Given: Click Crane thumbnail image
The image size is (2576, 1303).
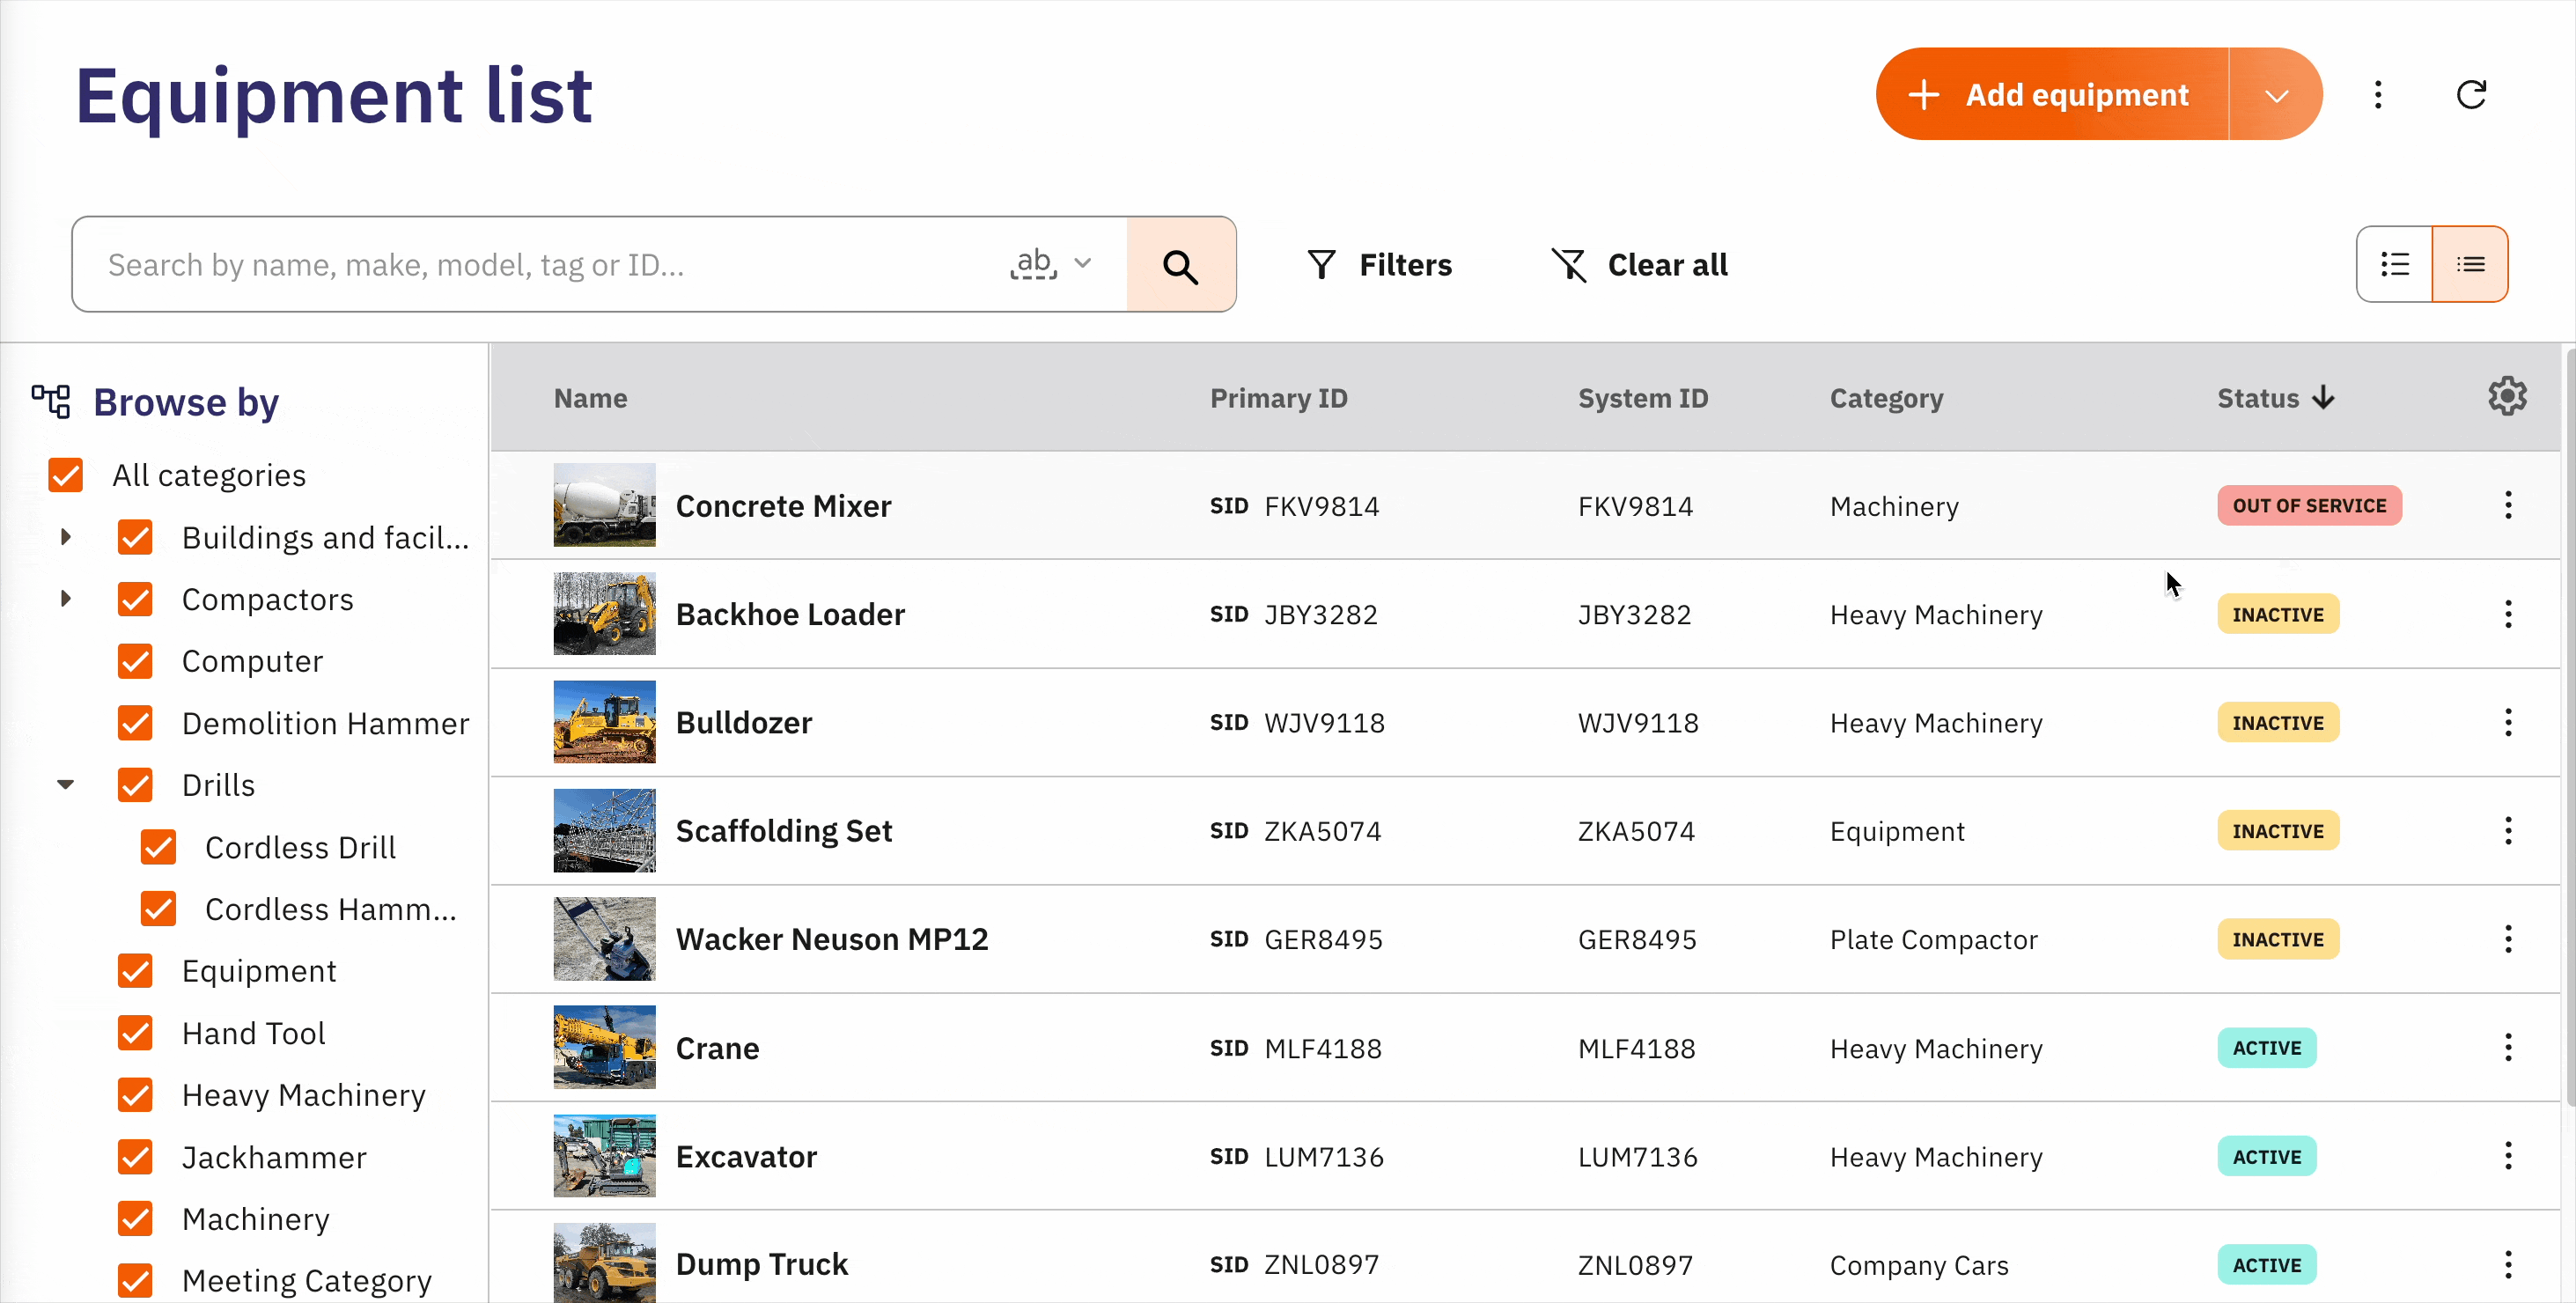Looking at the screenshot, I should pyautogui.click(x=604, y=1047).
